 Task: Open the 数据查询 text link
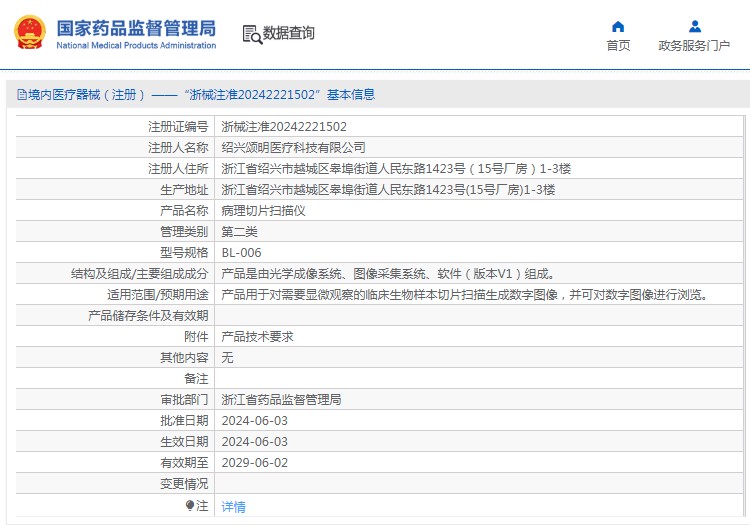click(x=289, y=33)
